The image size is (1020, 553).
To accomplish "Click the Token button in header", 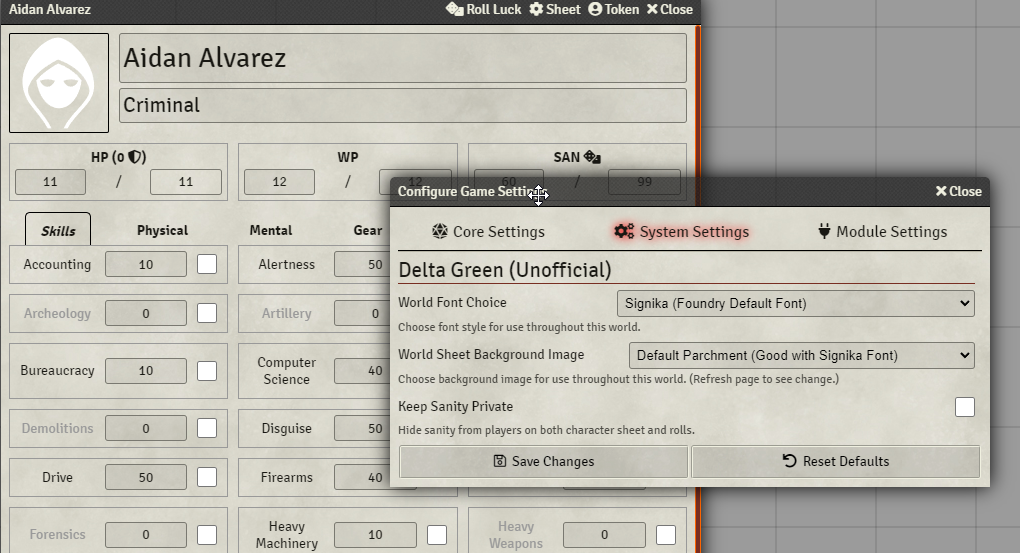I will click(613, 9).
